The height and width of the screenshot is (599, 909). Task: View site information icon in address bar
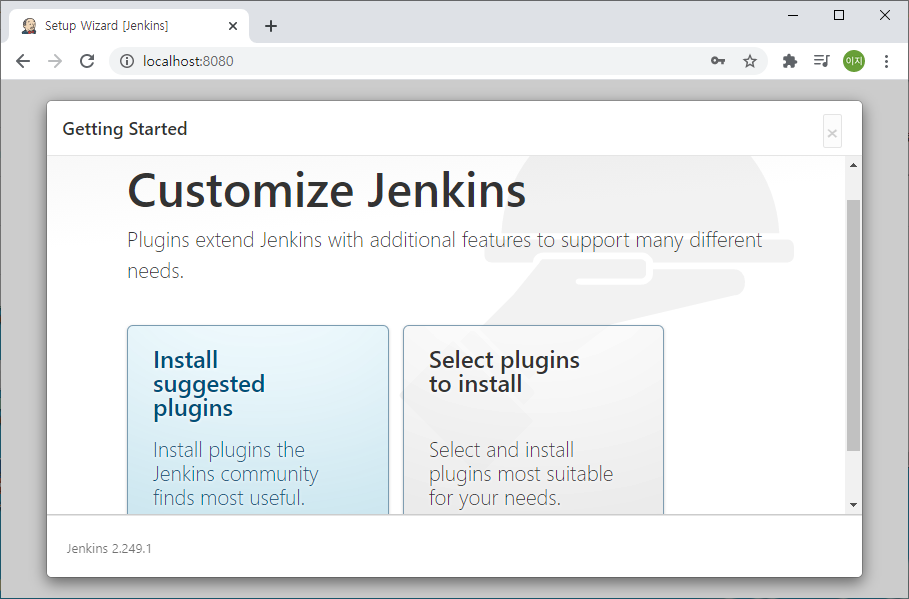(127, 61)
